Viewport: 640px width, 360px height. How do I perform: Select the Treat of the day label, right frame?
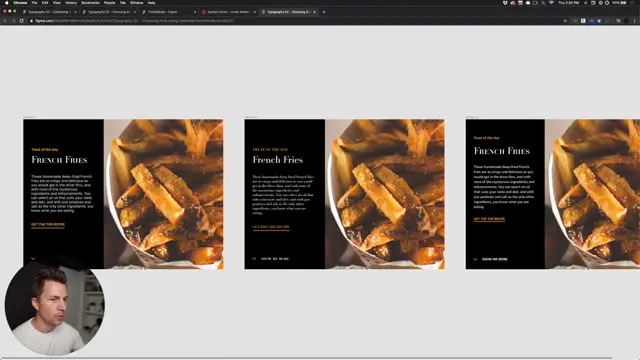tap(487, 138)
